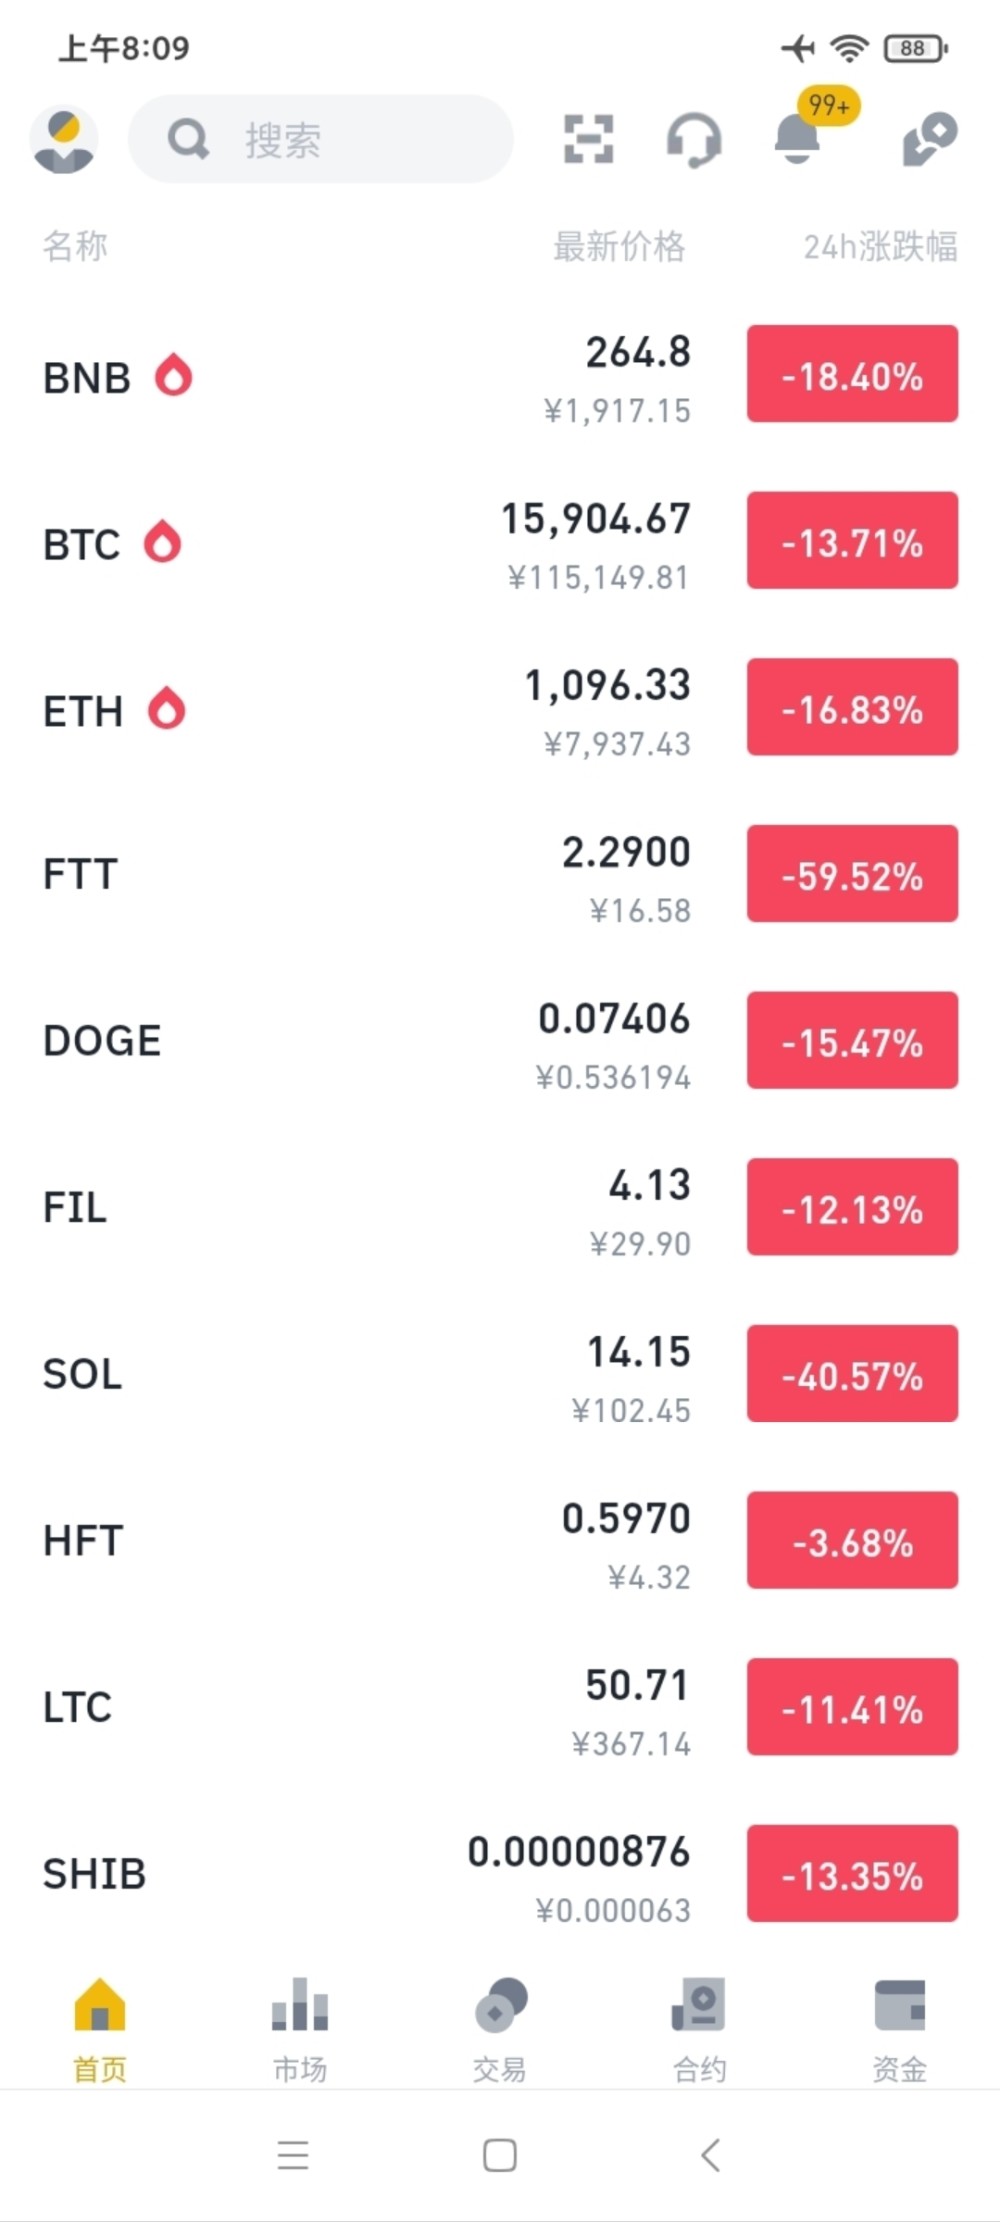
Task: Sort by 最新价格 column header
Action: (x=619, y=246)
